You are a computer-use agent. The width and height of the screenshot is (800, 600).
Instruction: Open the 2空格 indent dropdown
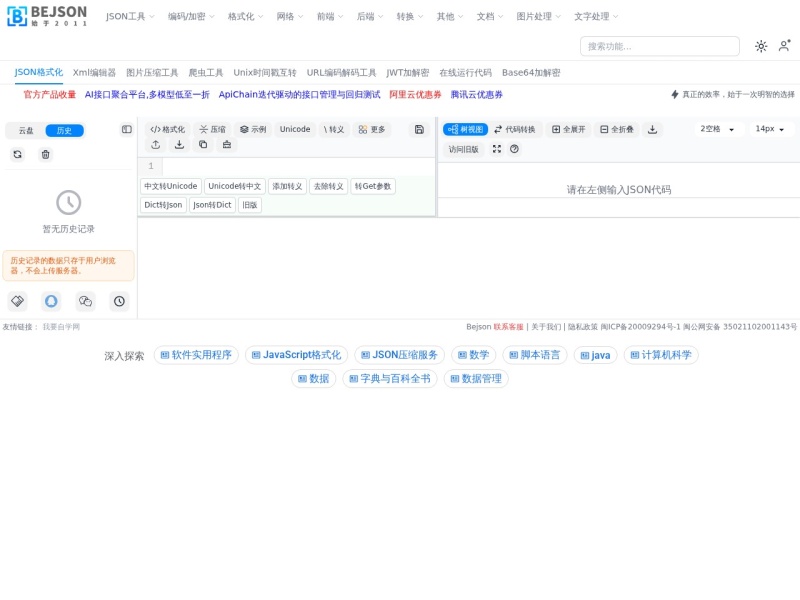(x=717, y=129)
